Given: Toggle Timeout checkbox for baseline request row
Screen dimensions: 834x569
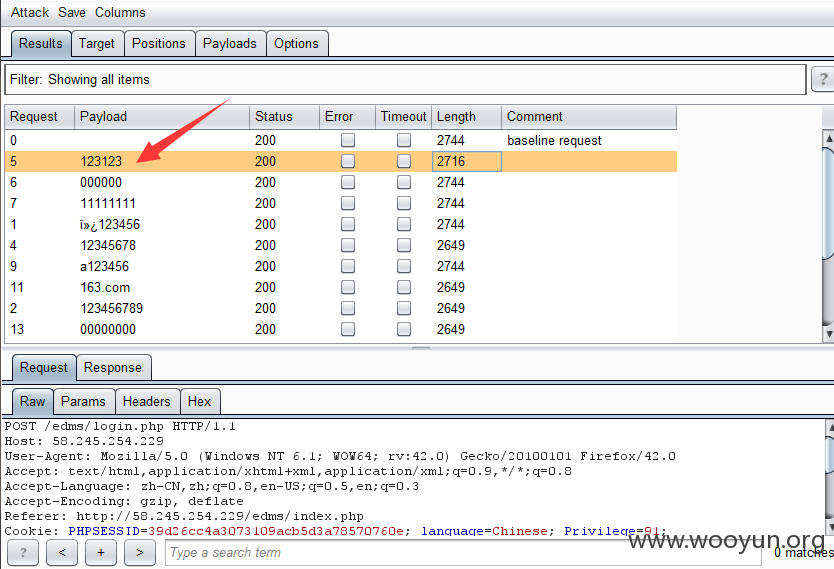Looking at the screenshot, I should click(x=404, y=140).
